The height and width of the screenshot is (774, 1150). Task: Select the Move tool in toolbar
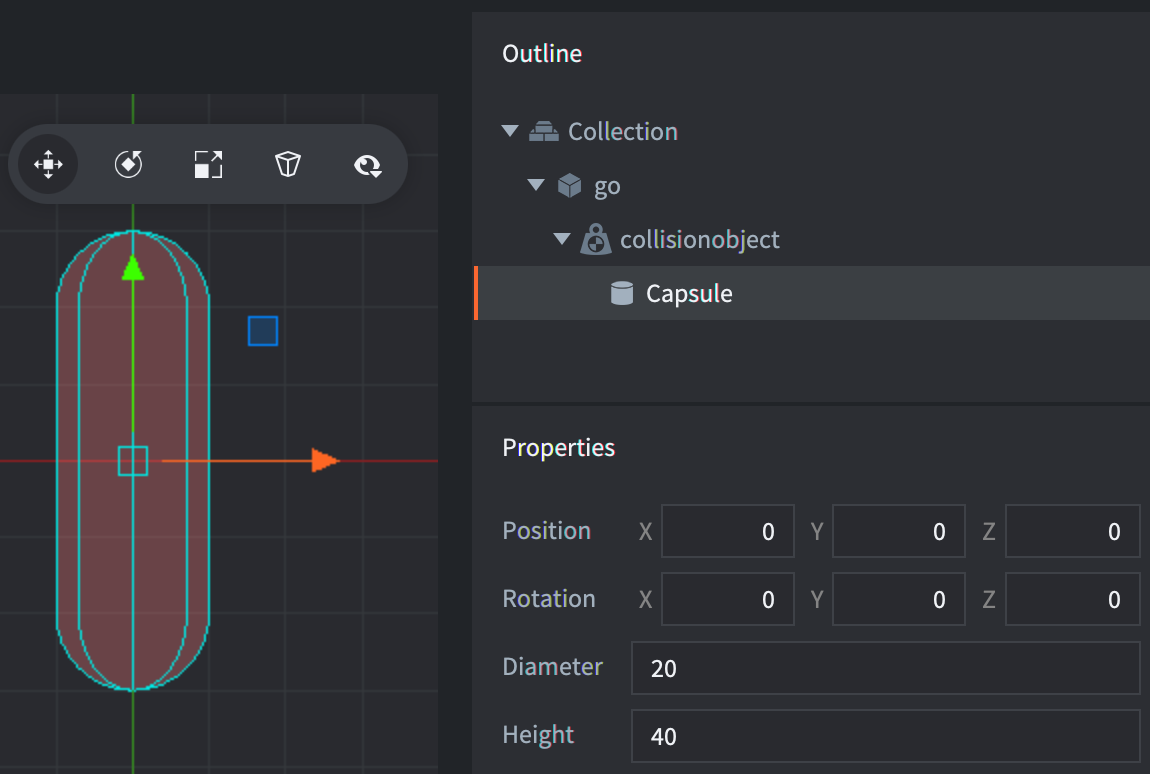click(x=48, y=164)
